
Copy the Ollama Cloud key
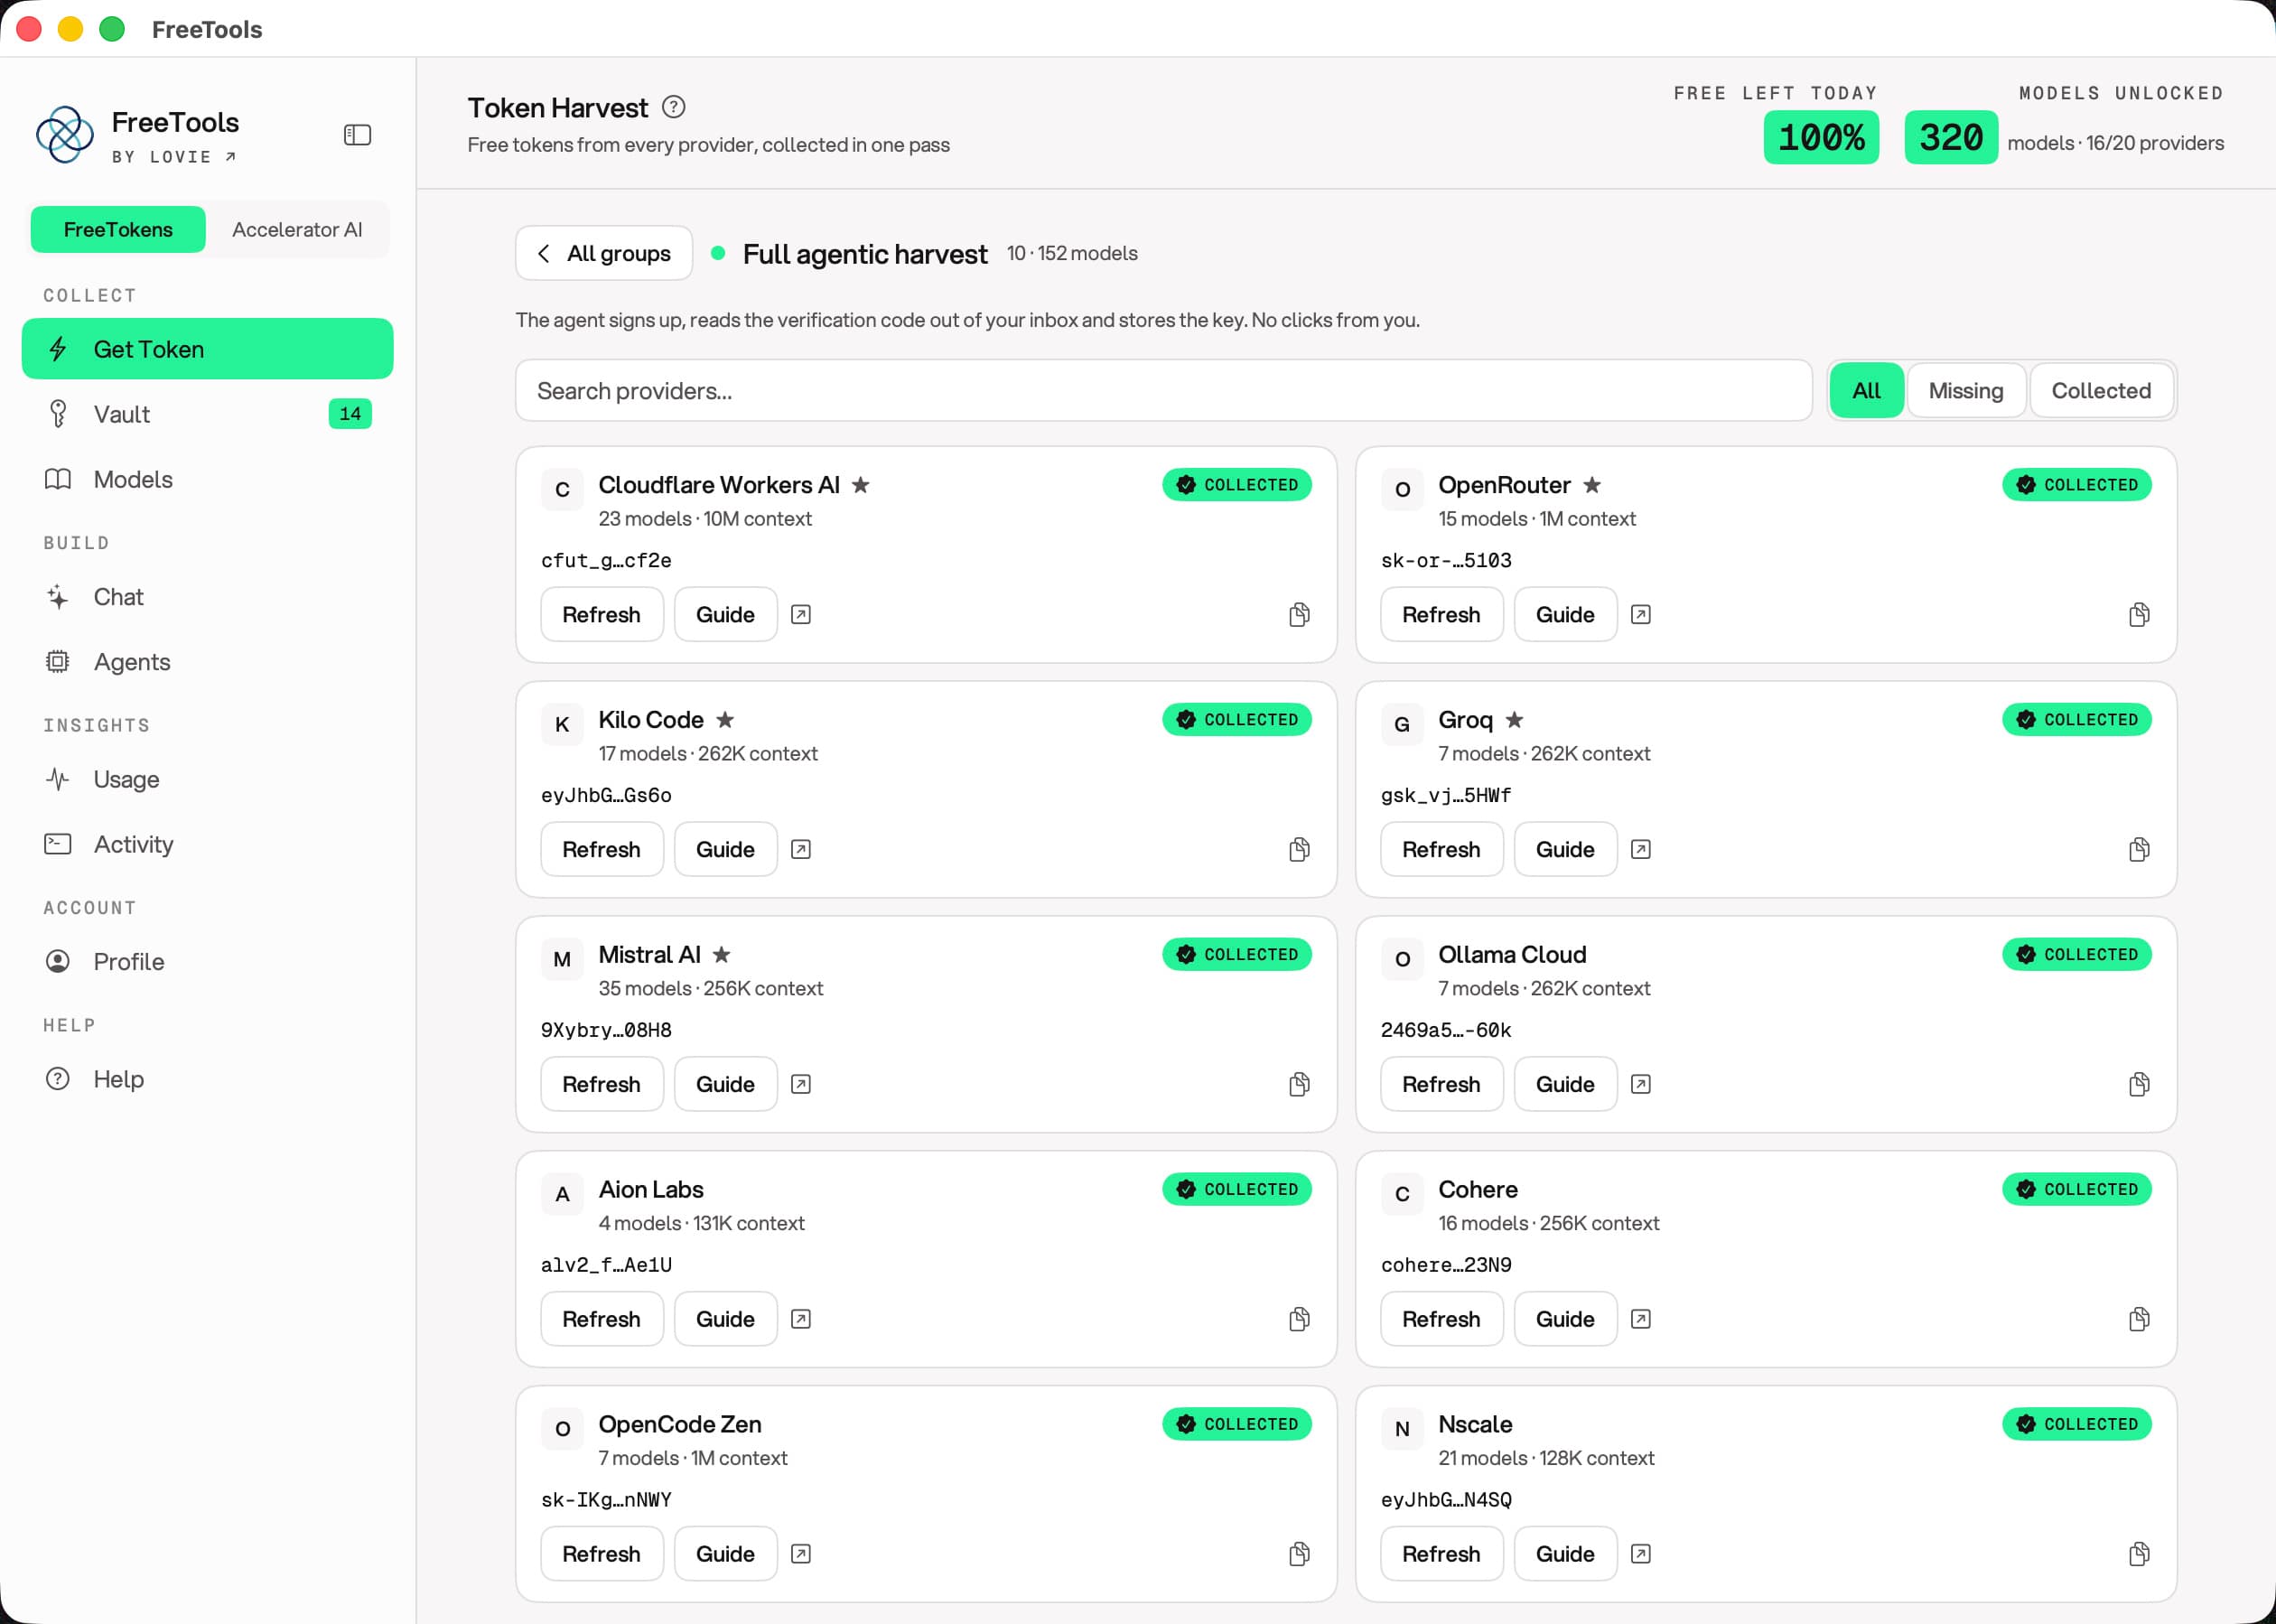2139,1084
